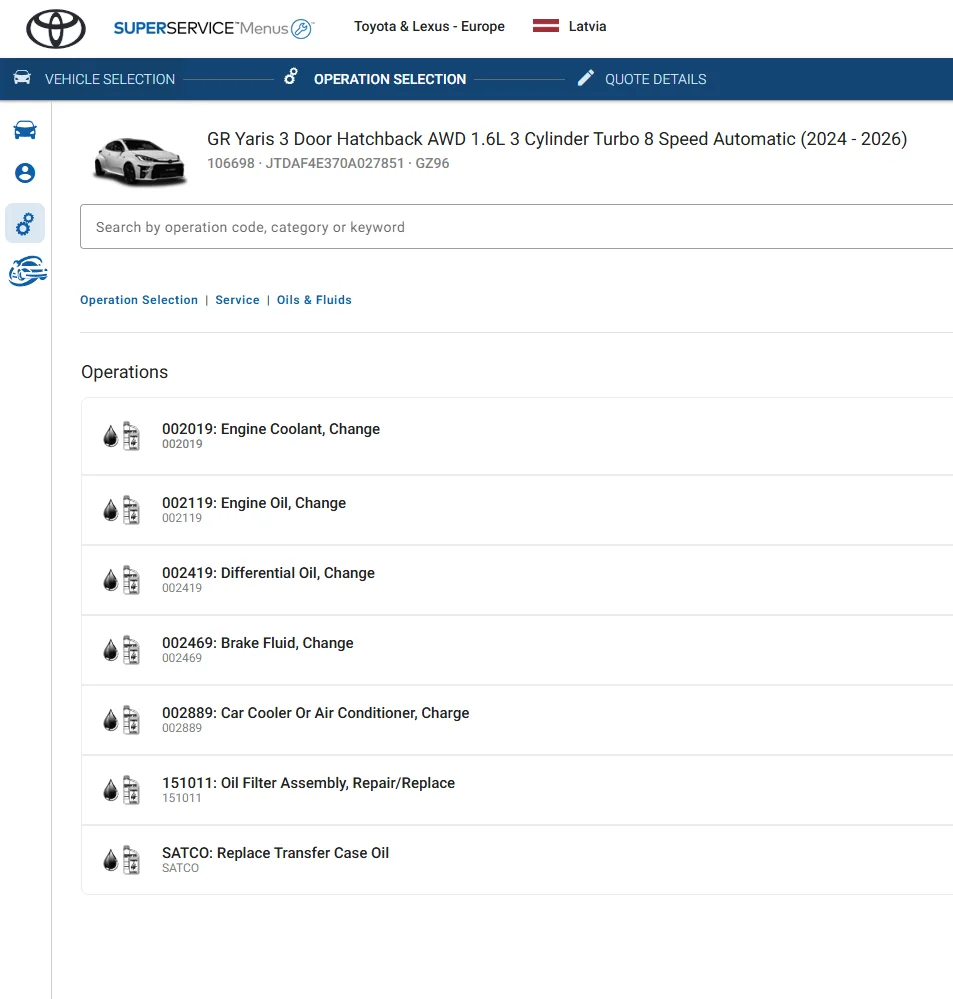
Task: Click the fluid icon for Engine Oil, Change
Action: coord(122,510)
